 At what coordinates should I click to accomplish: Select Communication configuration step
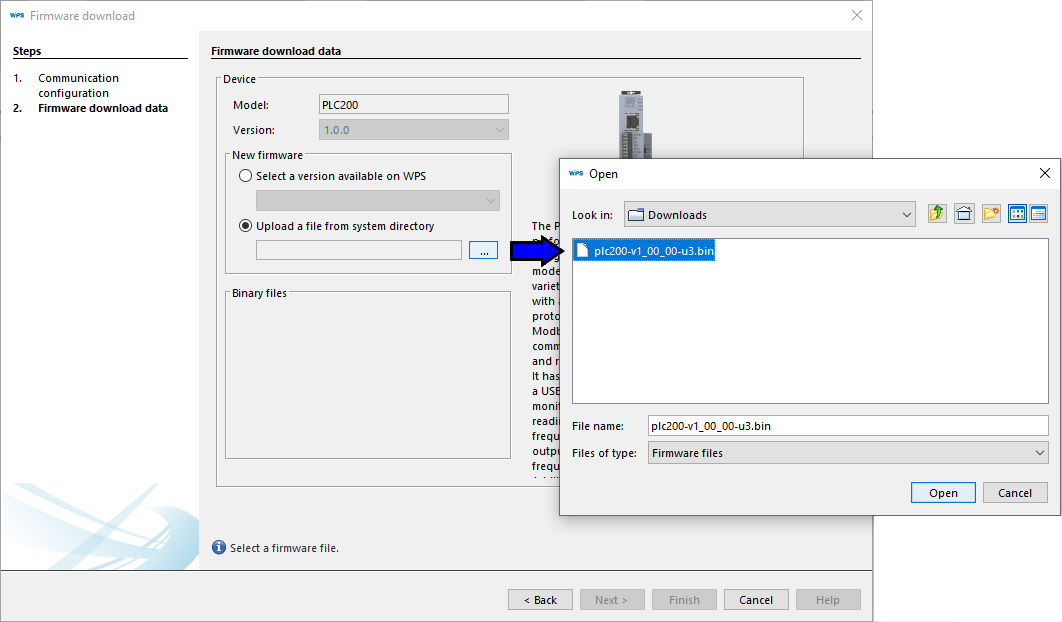point(78,85)
